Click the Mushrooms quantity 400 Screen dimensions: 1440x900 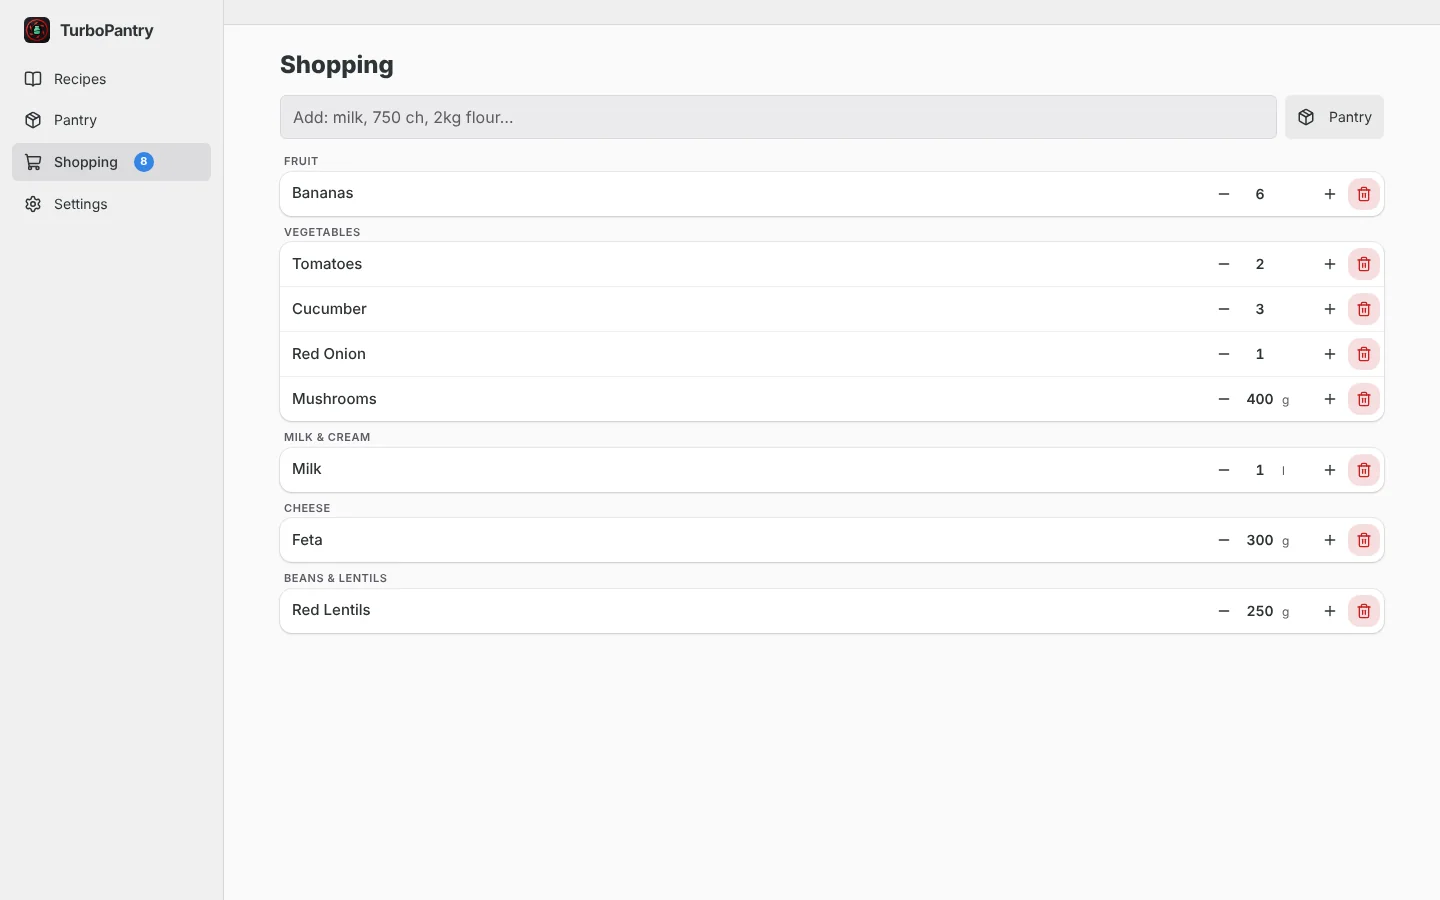point(1260,399)
